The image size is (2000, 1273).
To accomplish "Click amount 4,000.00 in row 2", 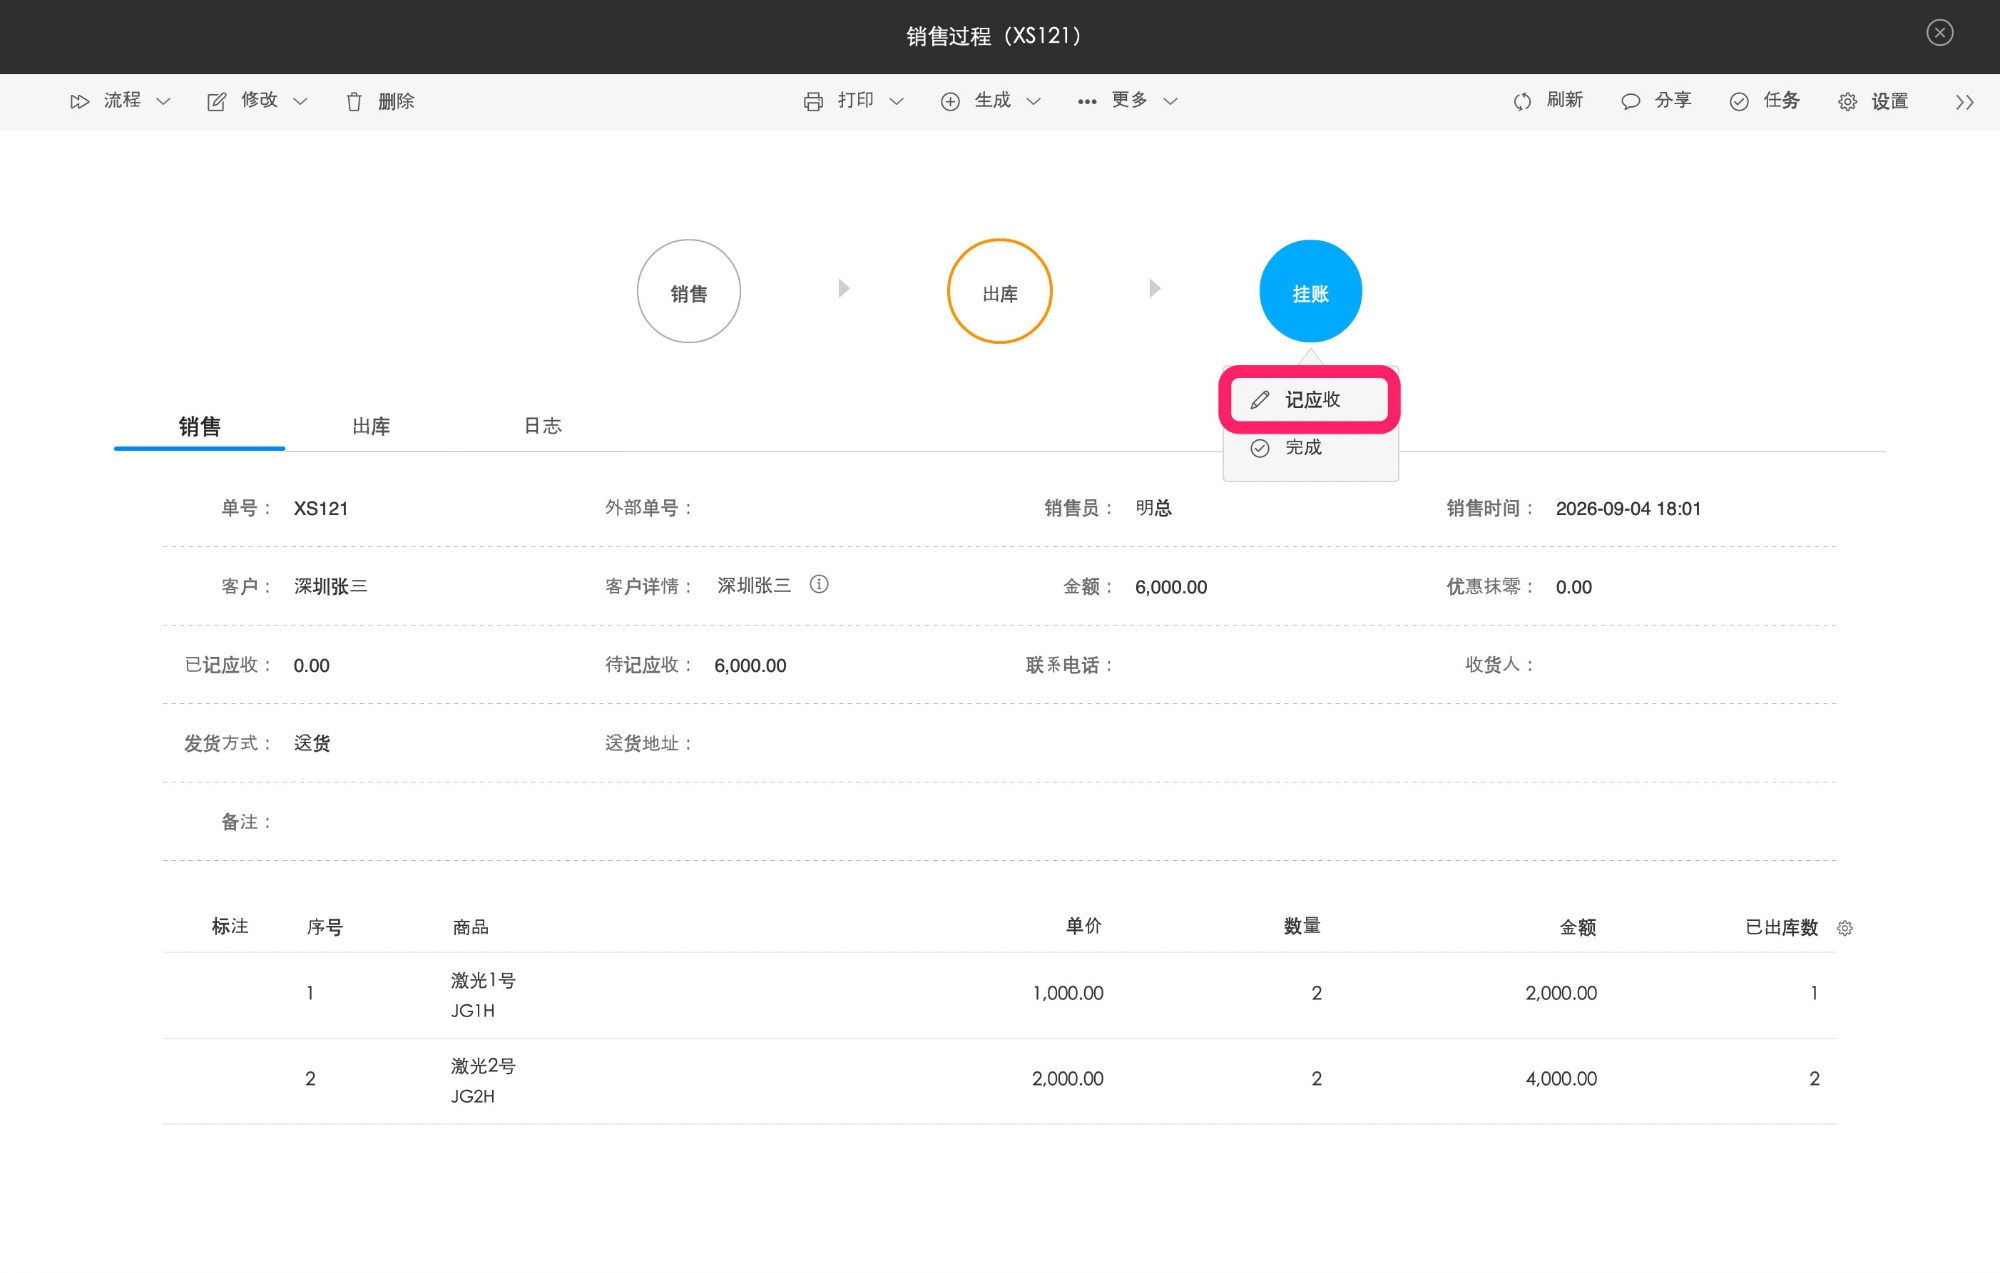I will pyautogui.click(x=1561, y=1079).
